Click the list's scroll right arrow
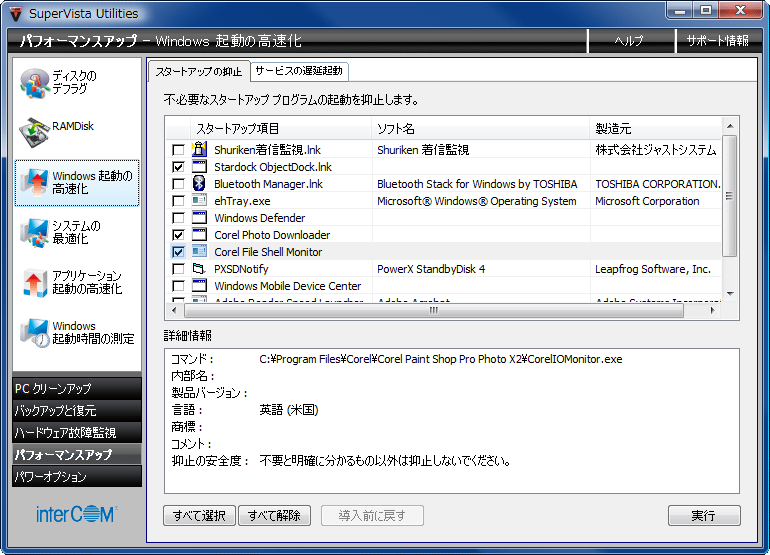Viewport: 770px width, 555px height. [x=713, y=310]
